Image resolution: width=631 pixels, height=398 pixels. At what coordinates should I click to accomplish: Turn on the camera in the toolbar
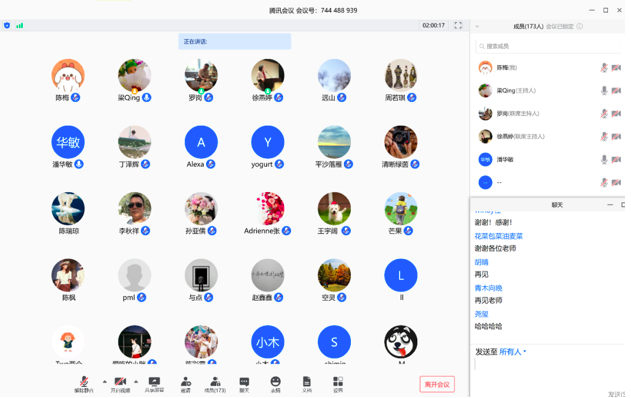120,384
